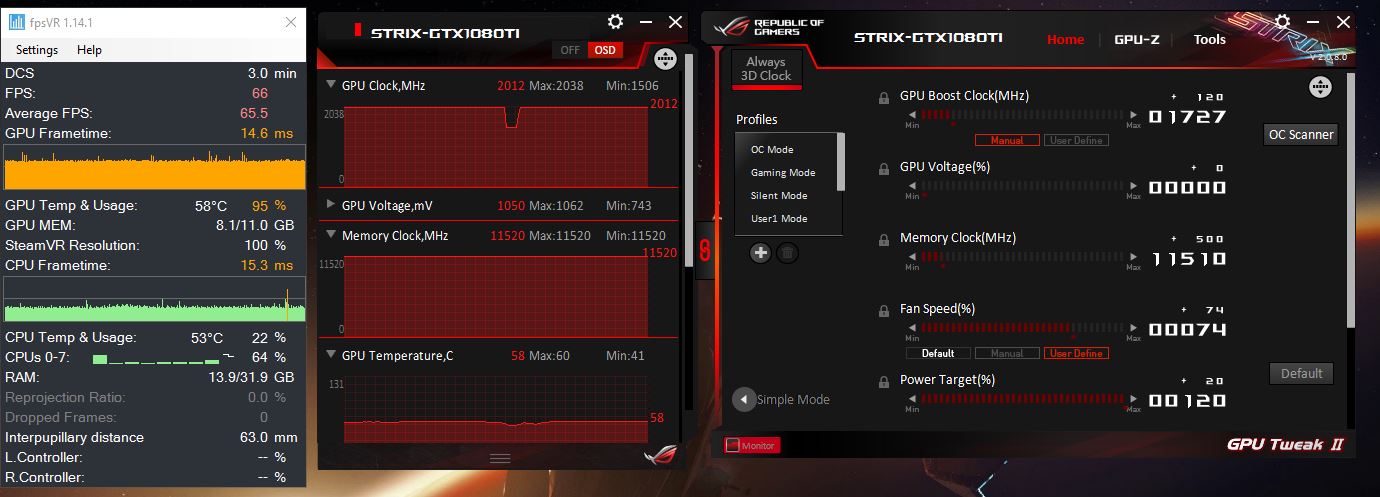
Task: Click the GPU Boost Clock slider track
Action: [x=1022, y=115]
